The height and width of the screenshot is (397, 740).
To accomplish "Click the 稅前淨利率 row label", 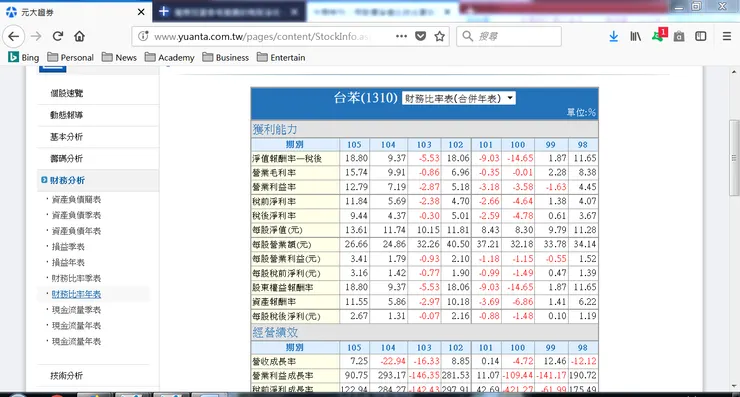I will [x=274, y=202].
